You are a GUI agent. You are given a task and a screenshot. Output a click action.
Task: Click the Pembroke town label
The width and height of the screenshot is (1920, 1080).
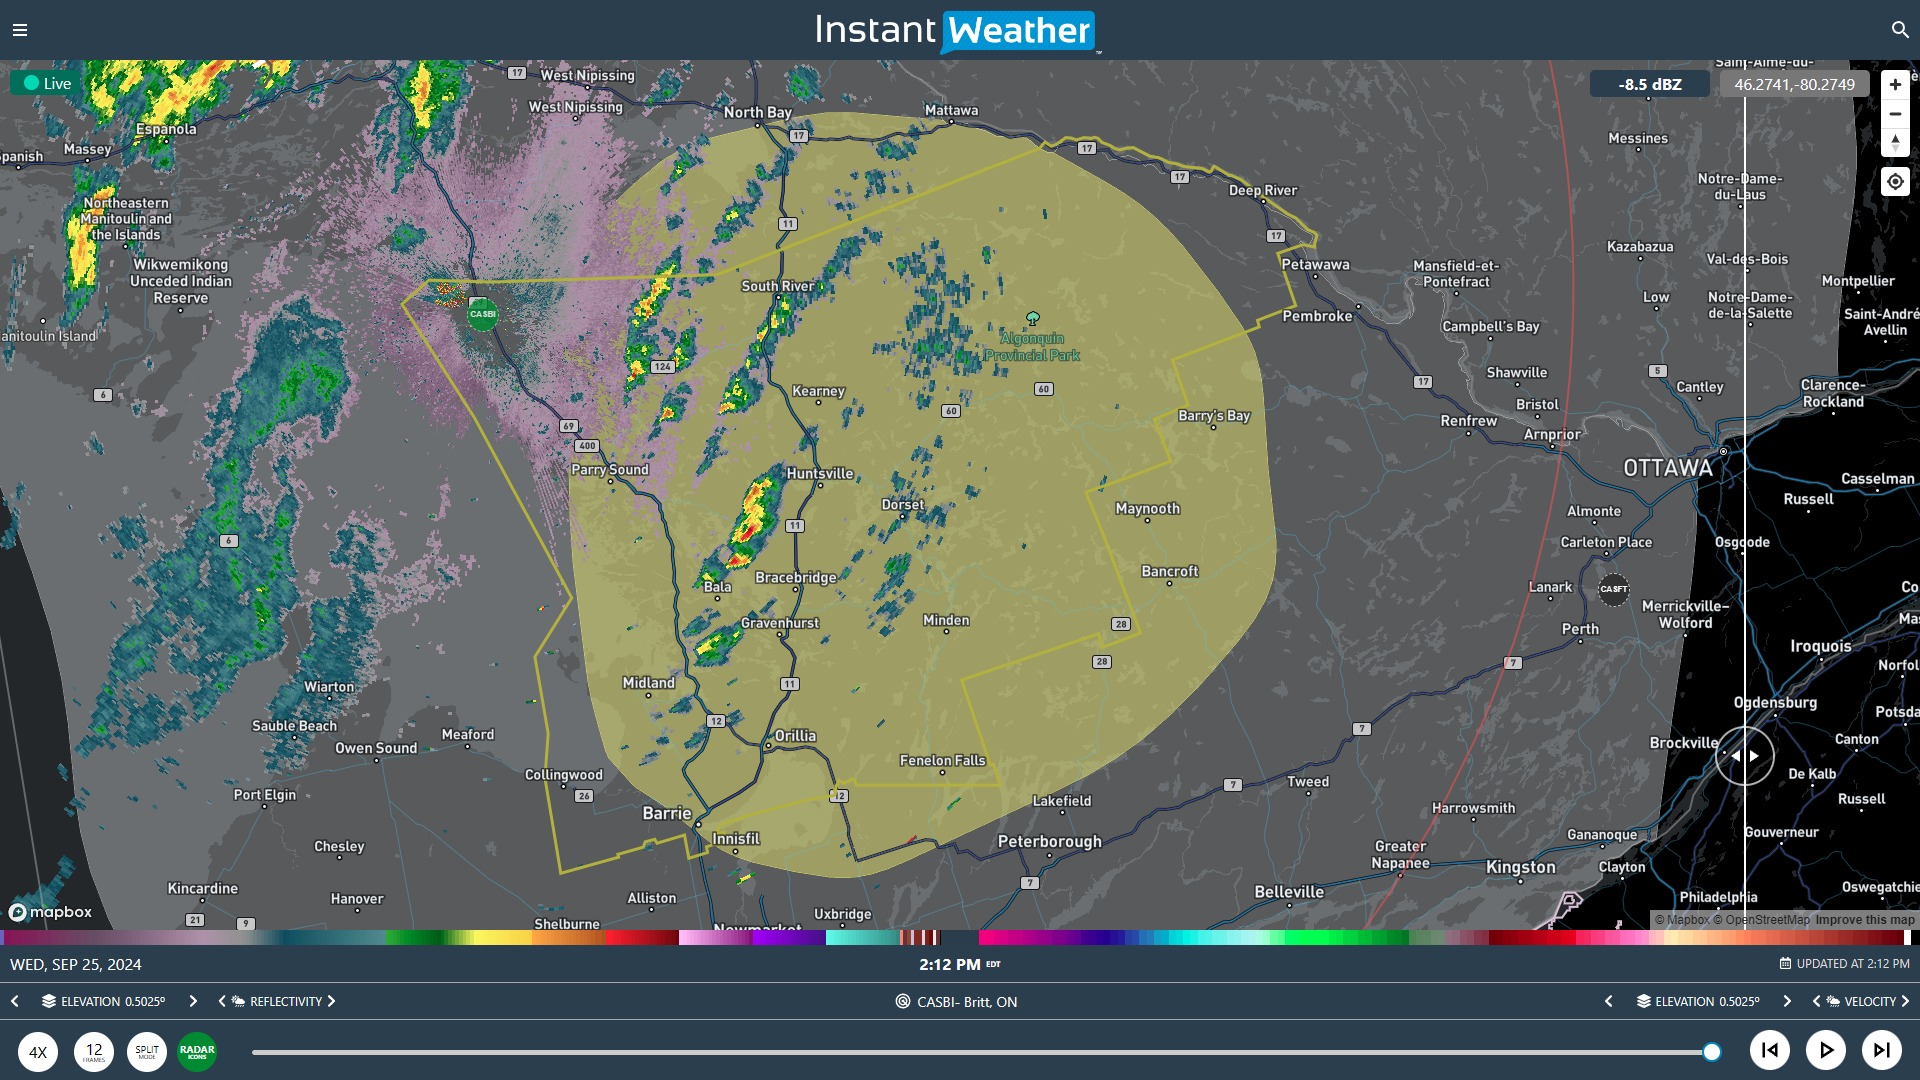click(1317, 316)
